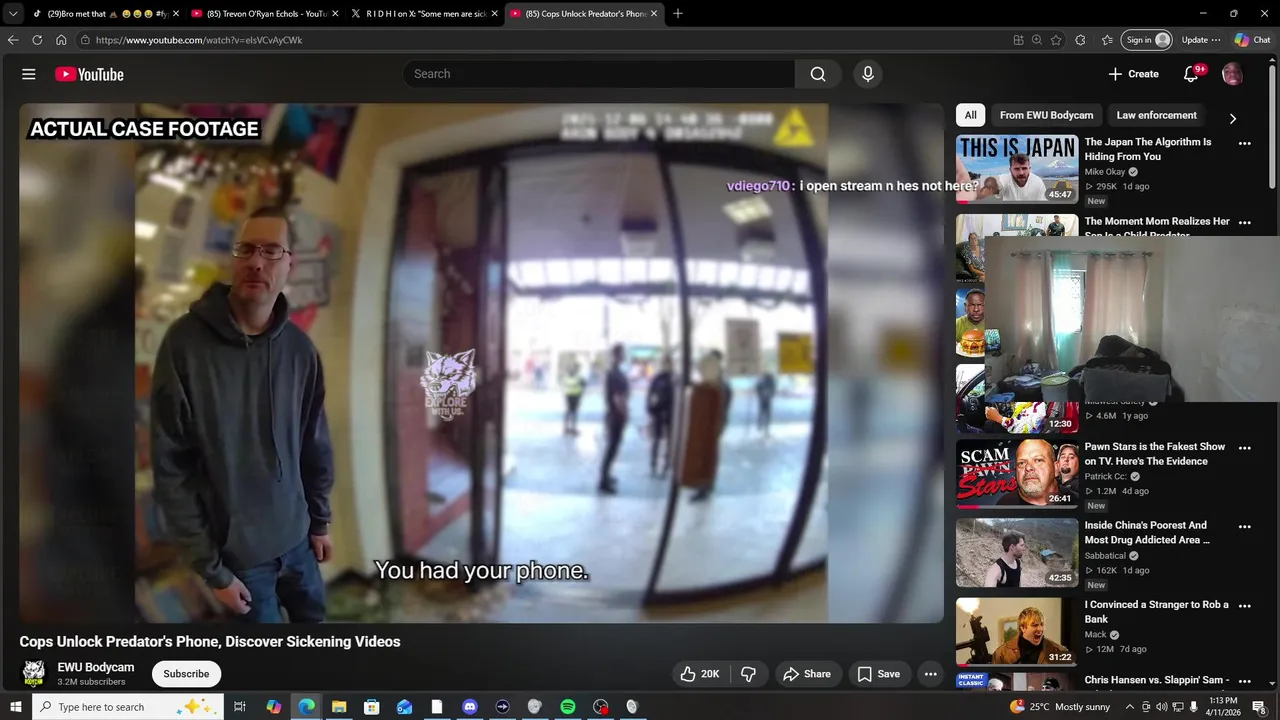This screenshot has width=1280, height=720.
Task: Select the From EWU Bodycam chip
Action: click(1046, 115)
